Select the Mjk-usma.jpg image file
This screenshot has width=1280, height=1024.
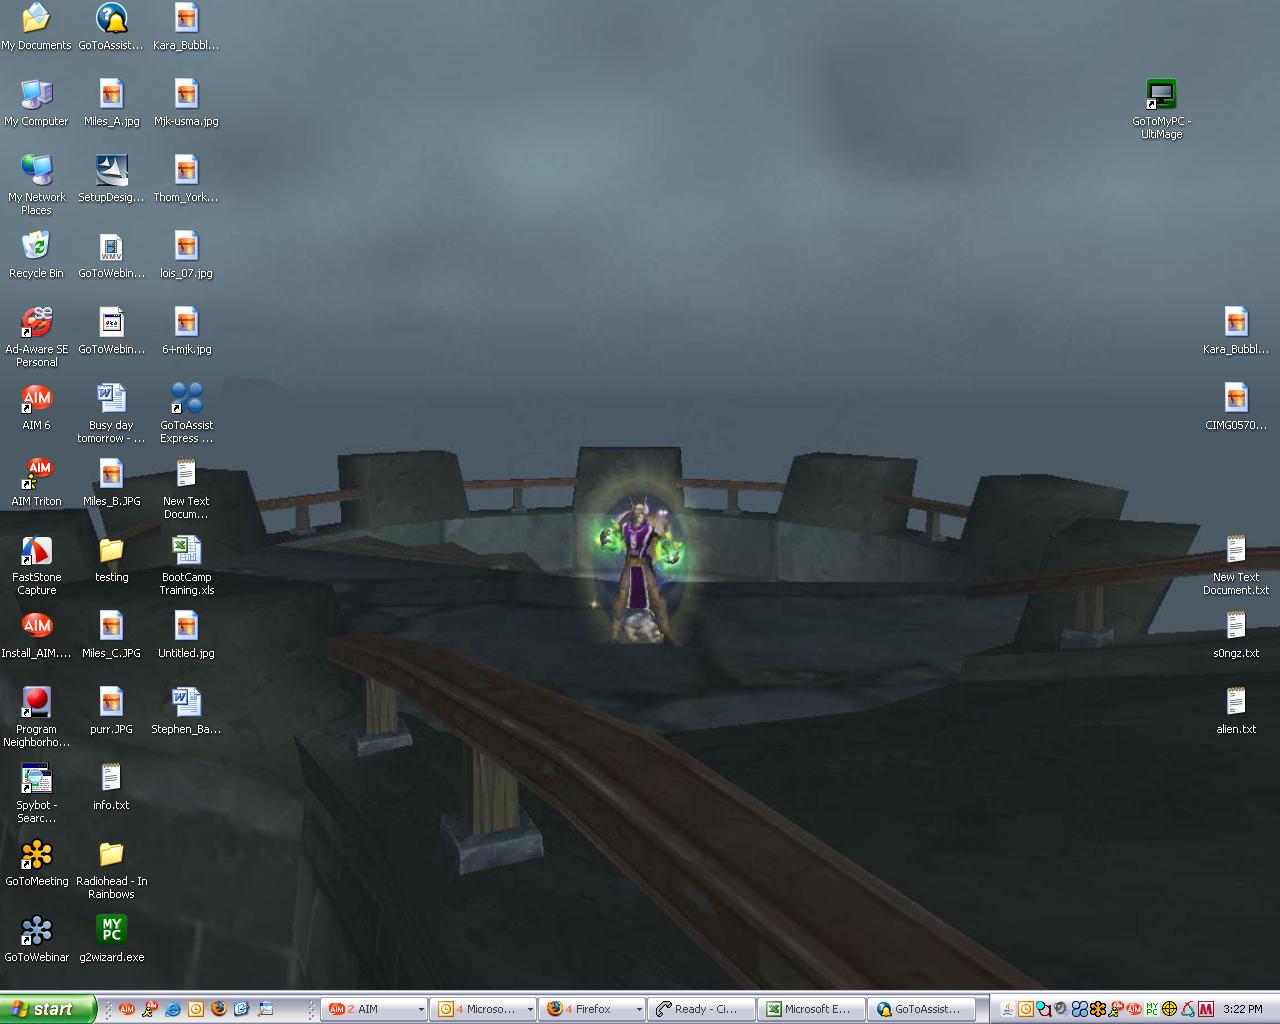tap(186, 103)
